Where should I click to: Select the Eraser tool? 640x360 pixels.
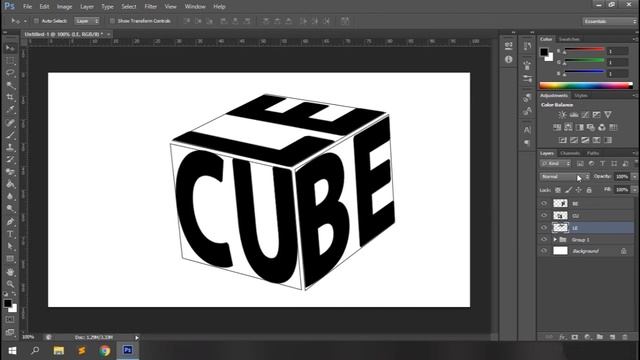pos(10,172)
